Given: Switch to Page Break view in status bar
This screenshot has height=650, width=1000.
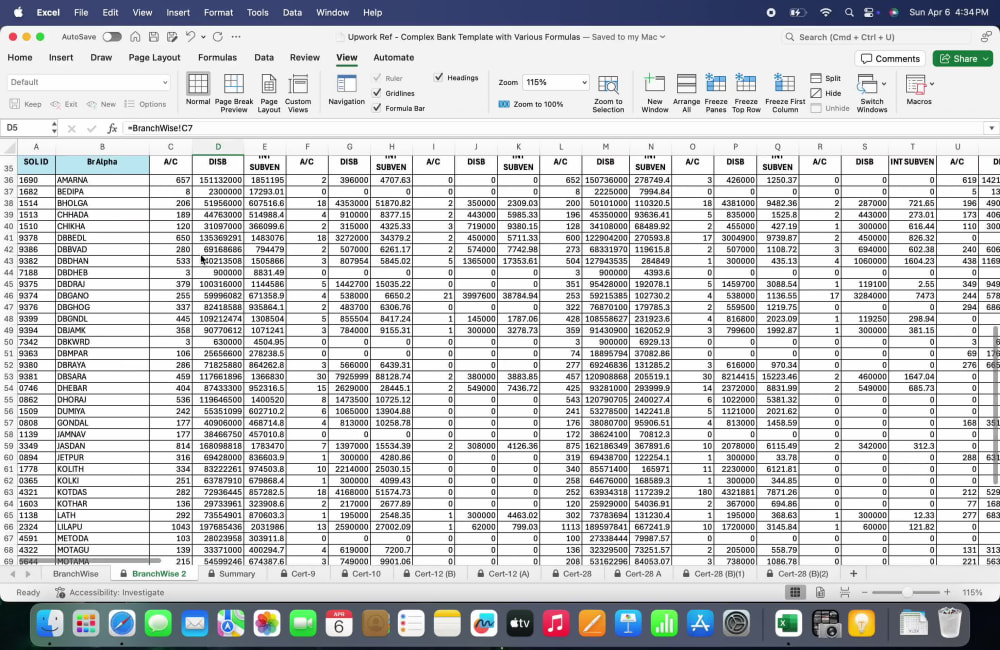Looking at the screenshot, I should 845,593.
